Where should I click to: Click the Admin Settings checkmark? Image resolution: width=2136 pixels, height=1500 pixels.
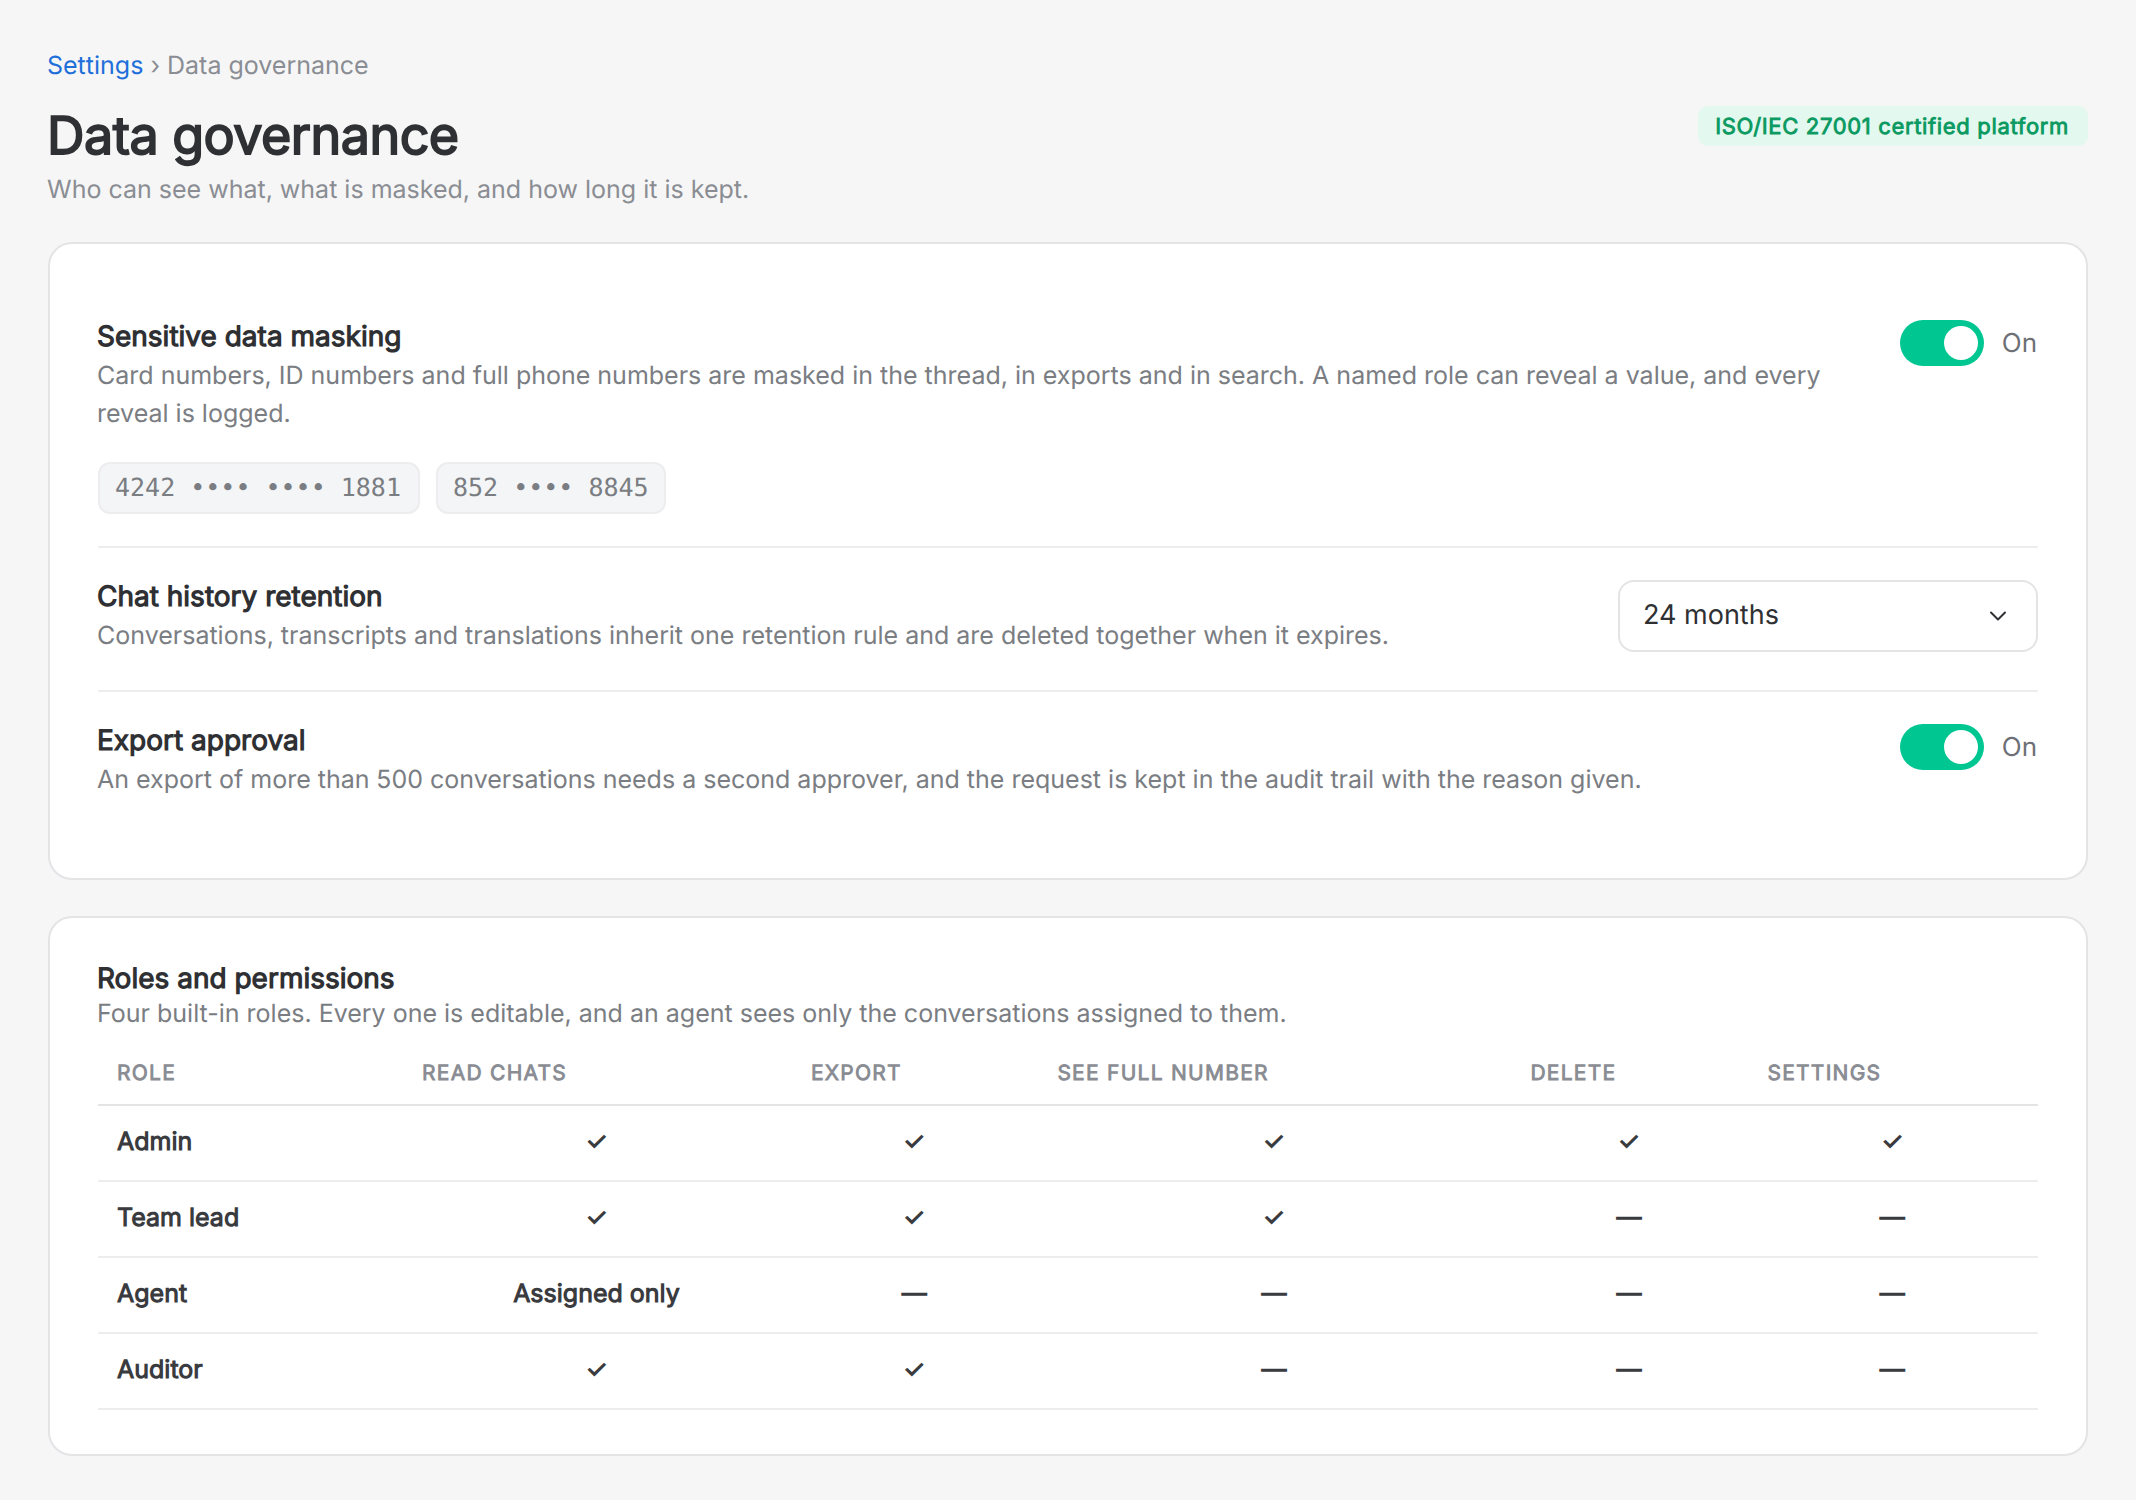[1892, 1142]
